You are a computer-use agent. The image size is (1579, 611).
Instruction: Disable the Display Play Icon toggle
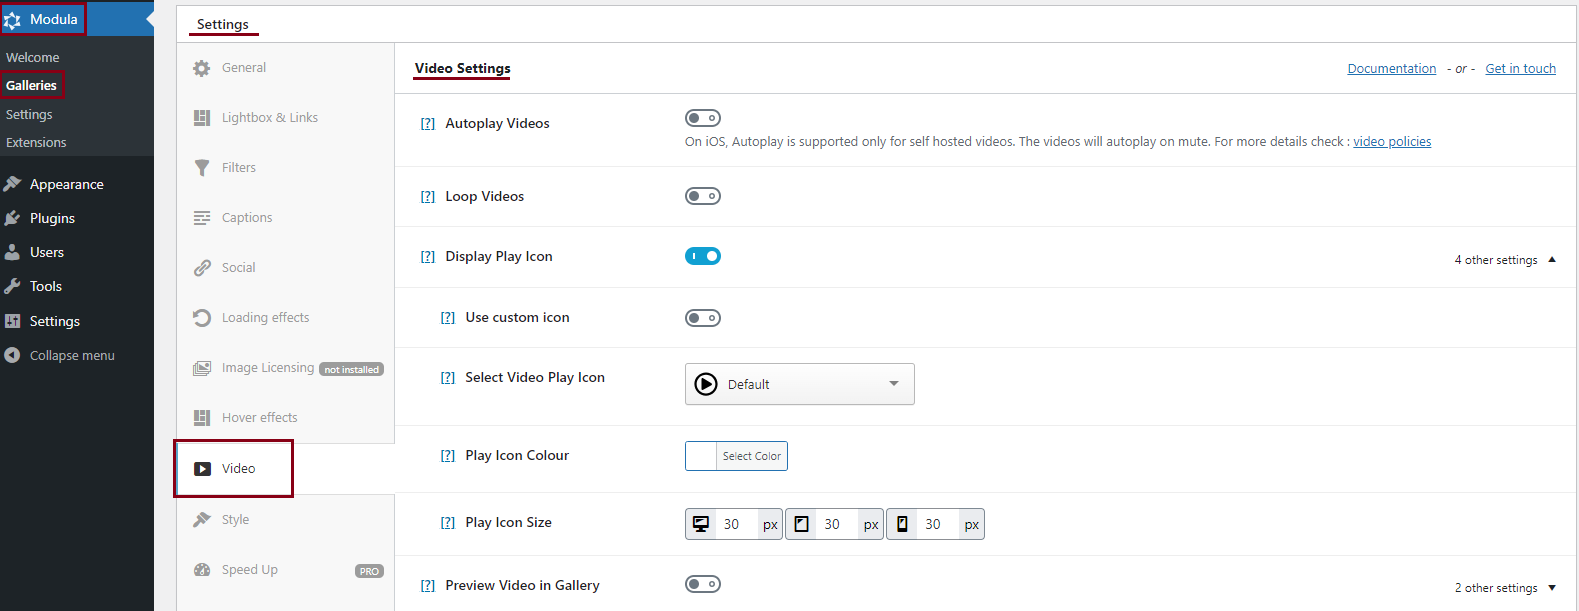click(x=702, y=256)
